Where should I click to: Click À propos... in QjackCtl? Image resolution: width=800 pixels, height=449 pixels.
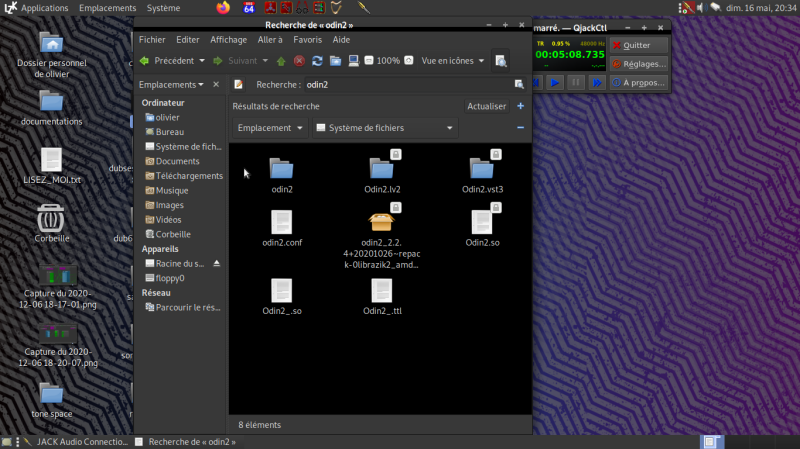click(x=638, y=83)
